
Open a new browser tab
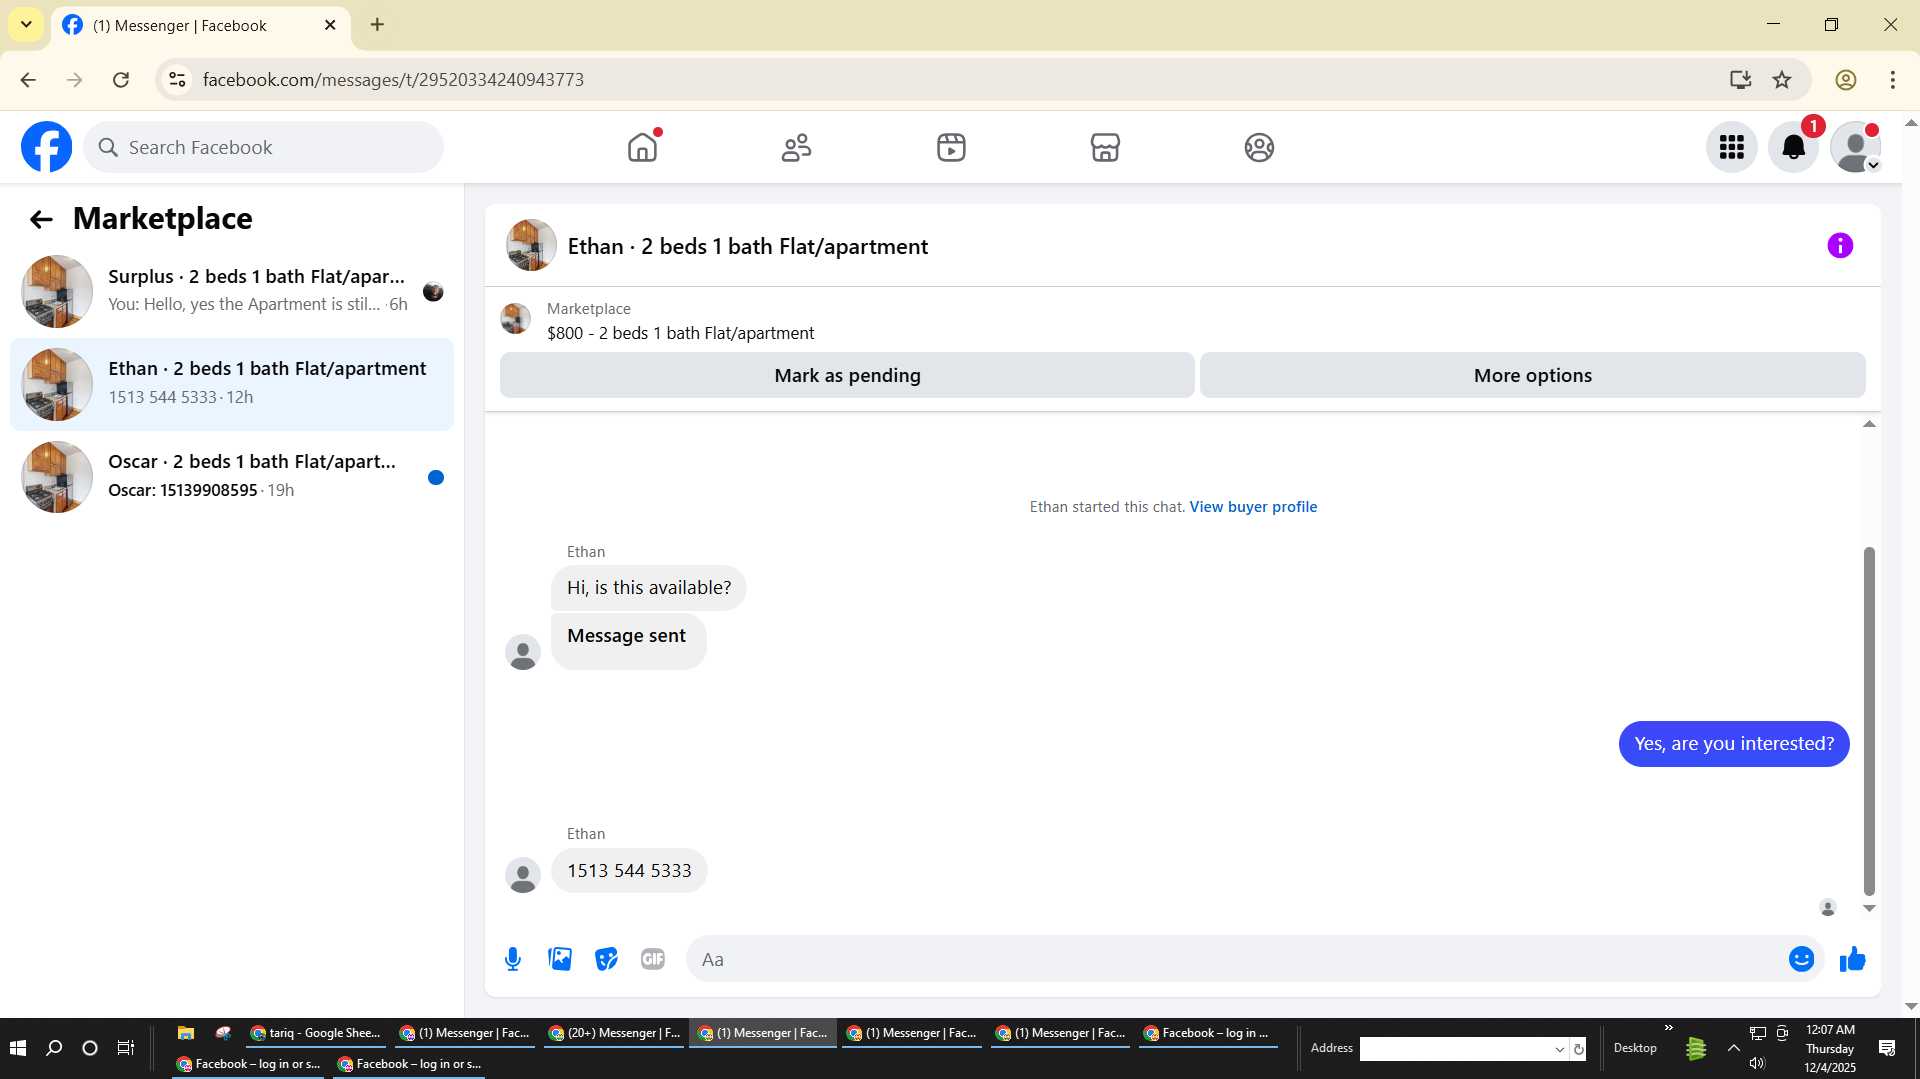[x=377, y=25]
